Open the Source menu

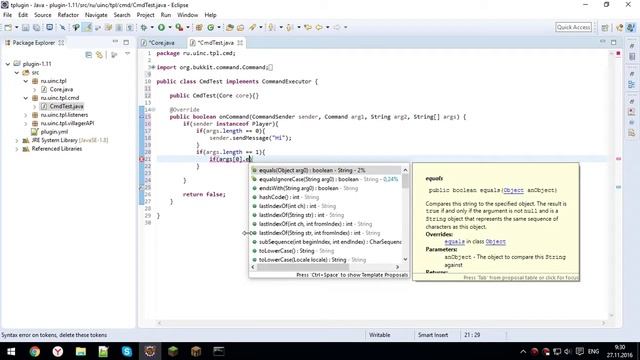(x=42, y=15)
